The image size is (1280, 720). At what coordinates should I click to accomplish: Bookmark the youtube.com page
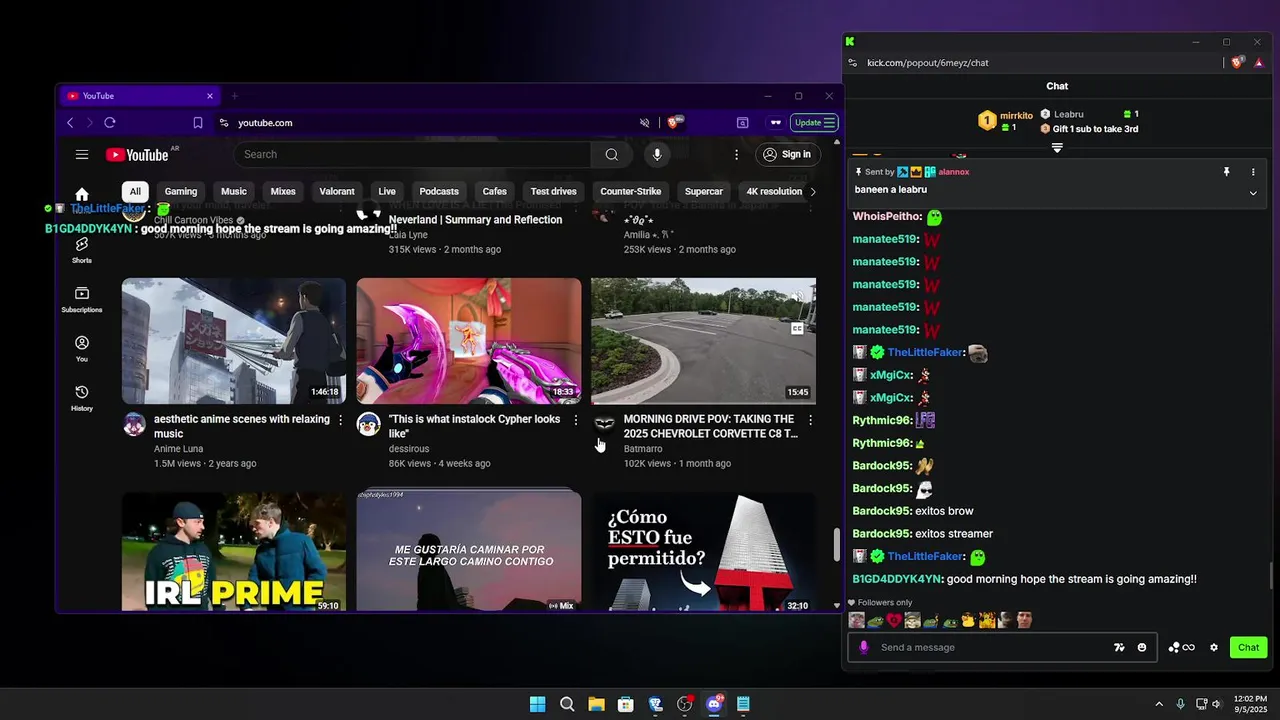[x=198, y=123]
